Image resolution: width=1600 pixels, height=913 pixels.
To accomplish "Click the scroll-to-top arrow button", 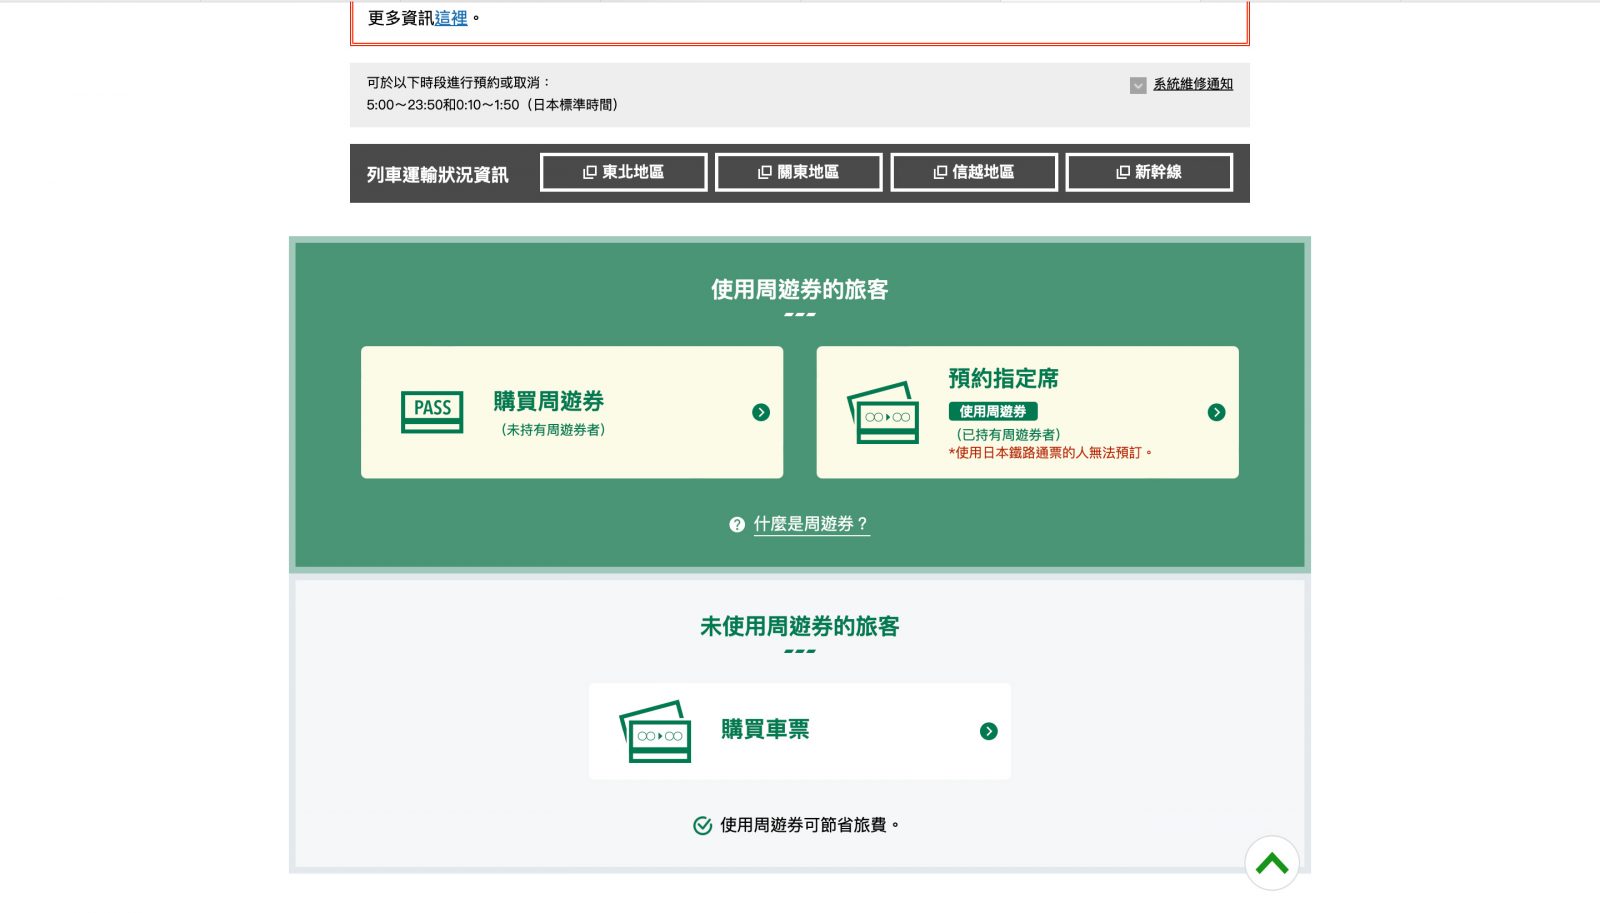I will coord(1271,862).
